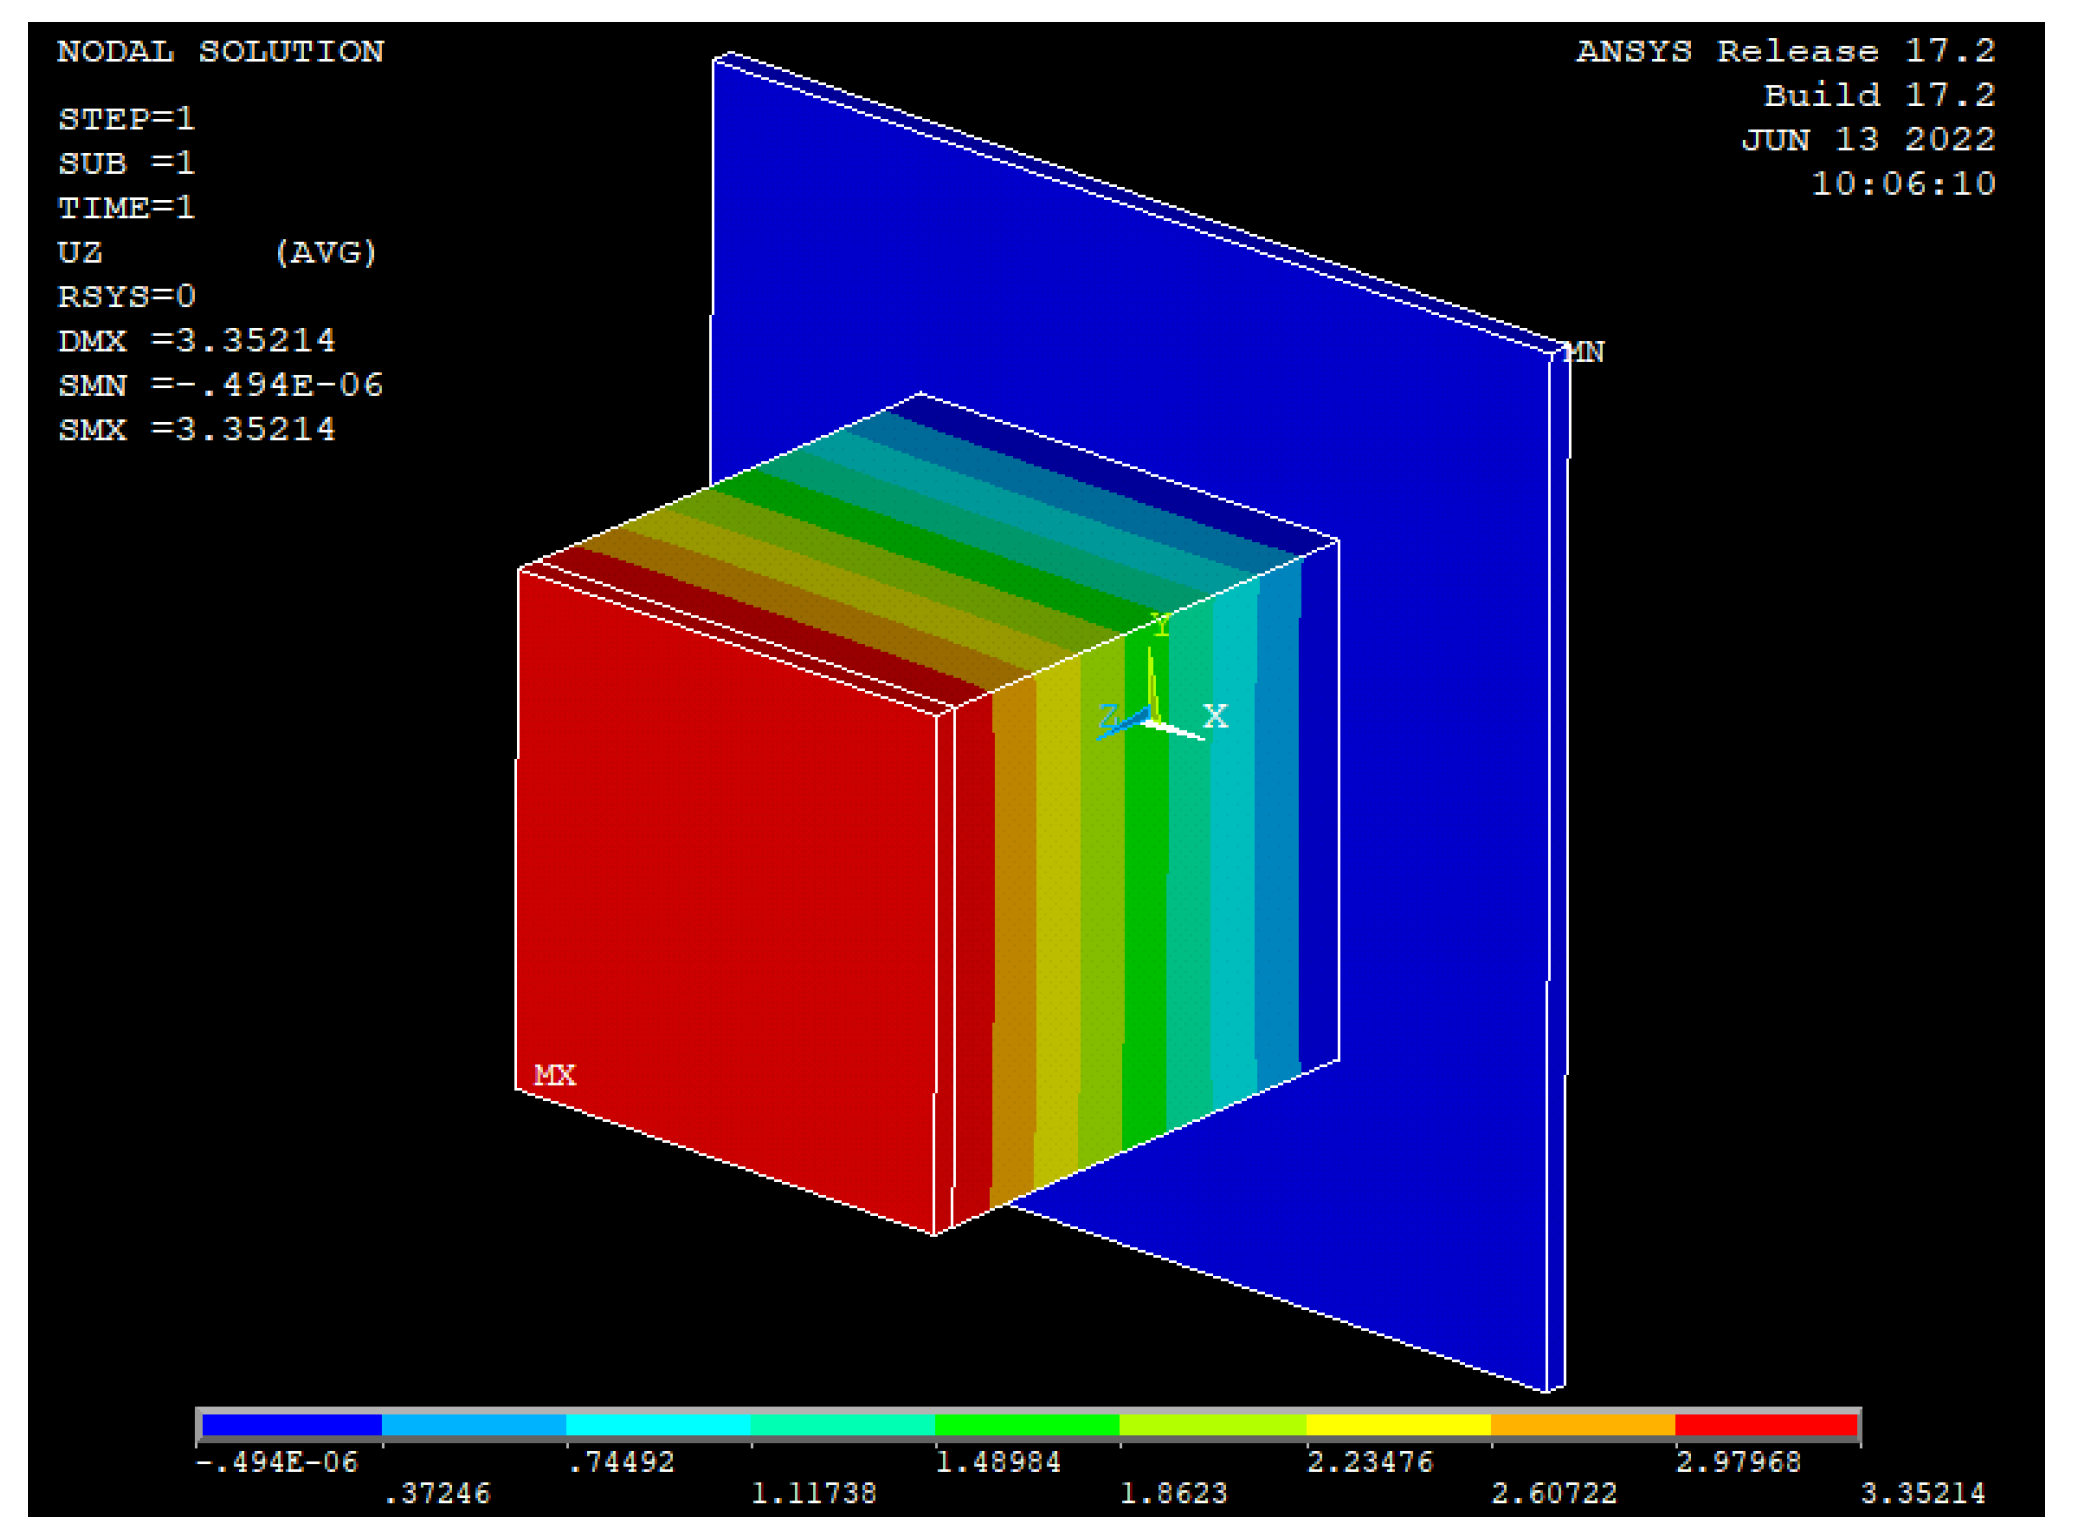
Task: Click the 1.48984 legend value
Action: point(997,1462)
